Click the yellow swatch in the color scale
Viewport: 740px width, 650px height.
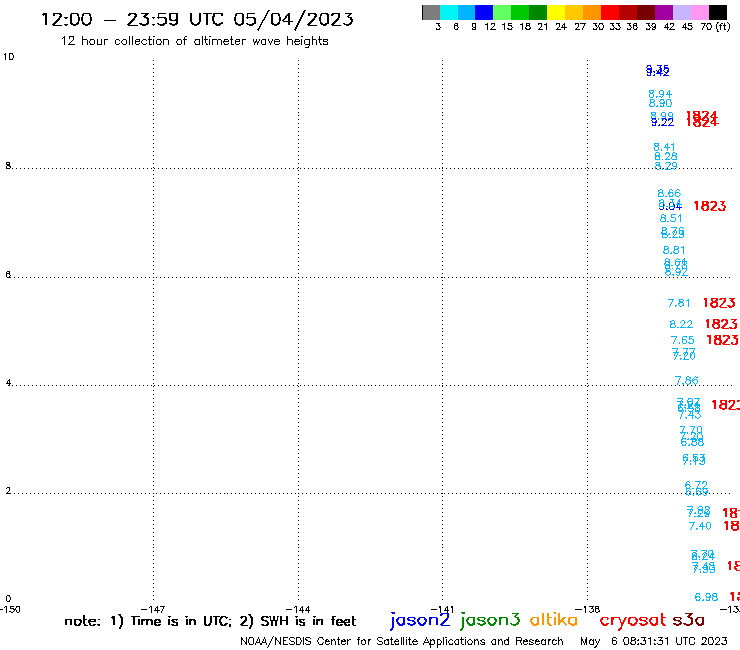[x=556, y=12]
